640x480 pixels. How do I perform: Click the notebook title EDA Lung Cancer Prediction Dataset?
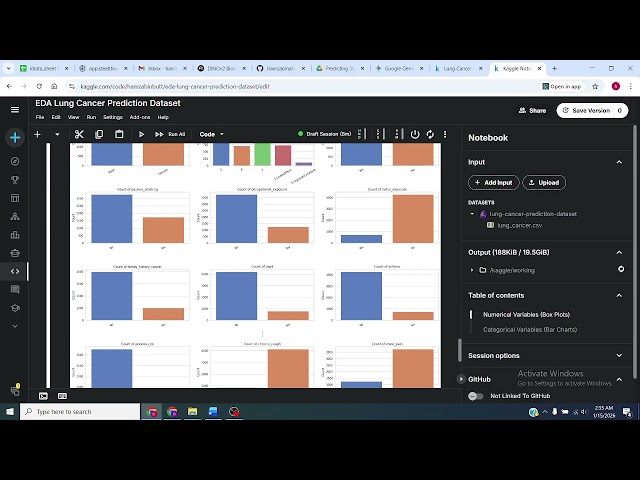[108, 103]
